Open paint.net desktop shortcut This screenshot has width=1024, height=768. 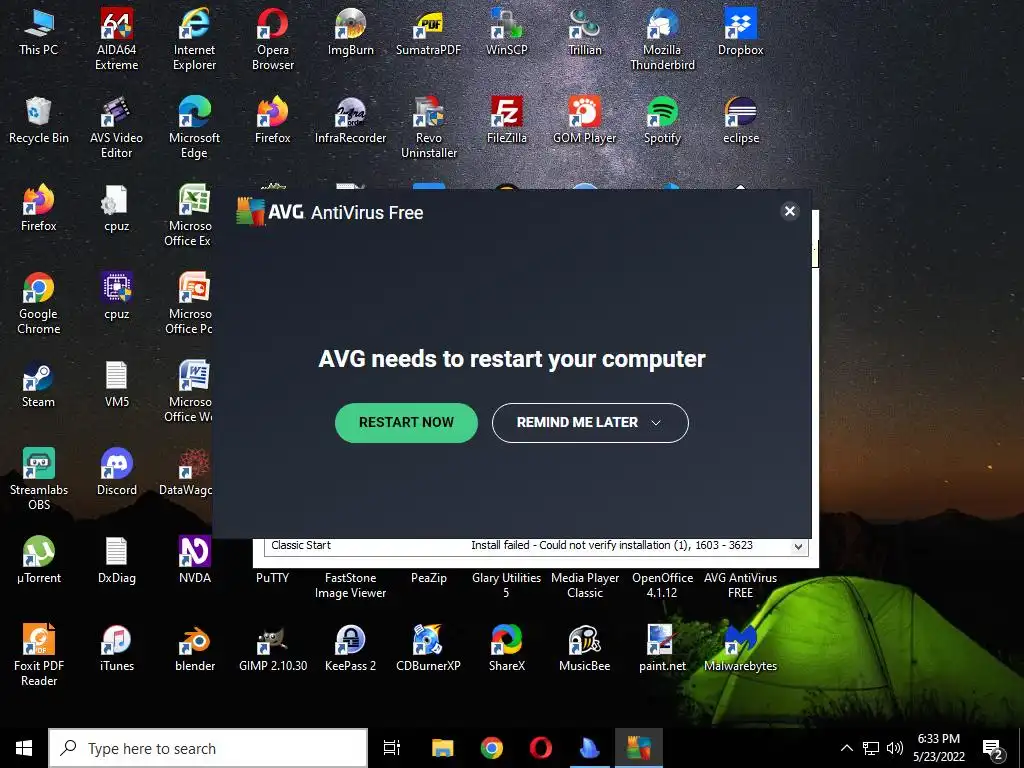[x=662, y=648]
